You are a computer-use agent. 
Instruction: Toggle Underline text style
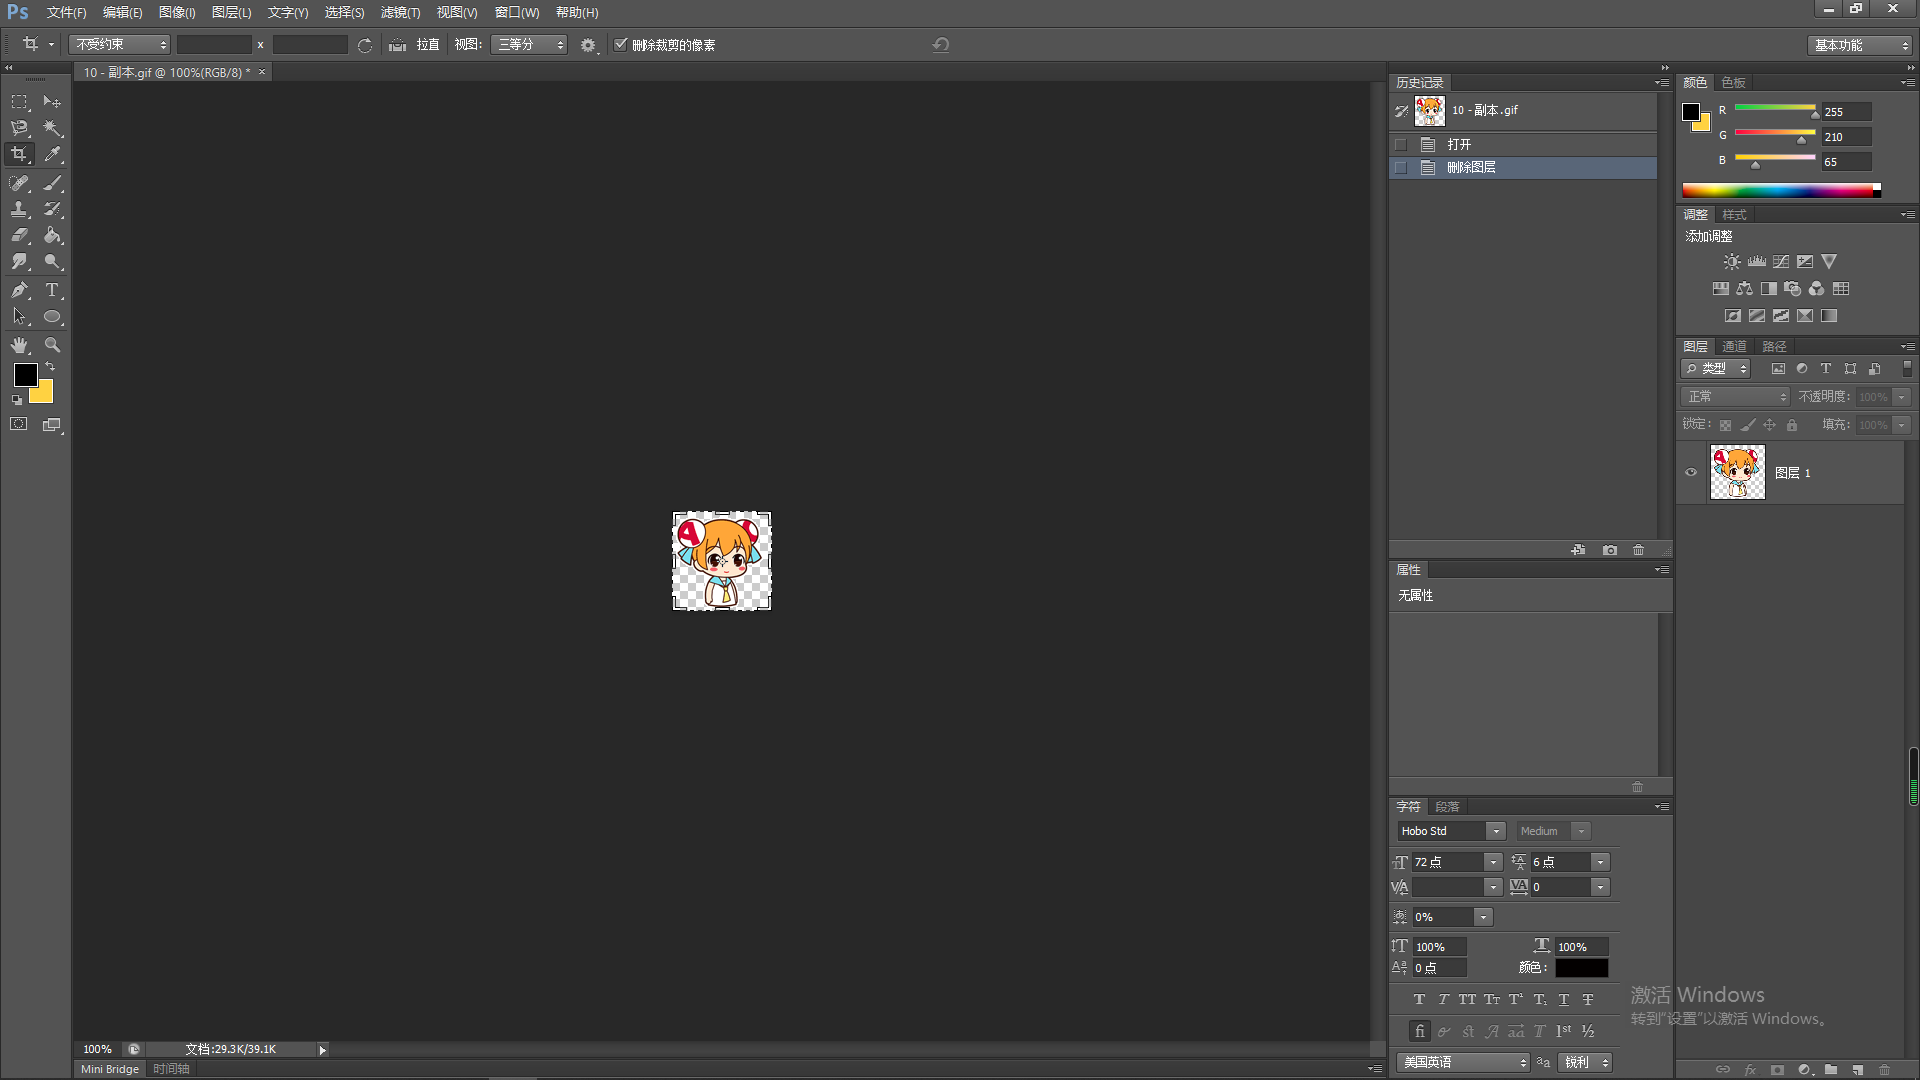(1564, 999)
